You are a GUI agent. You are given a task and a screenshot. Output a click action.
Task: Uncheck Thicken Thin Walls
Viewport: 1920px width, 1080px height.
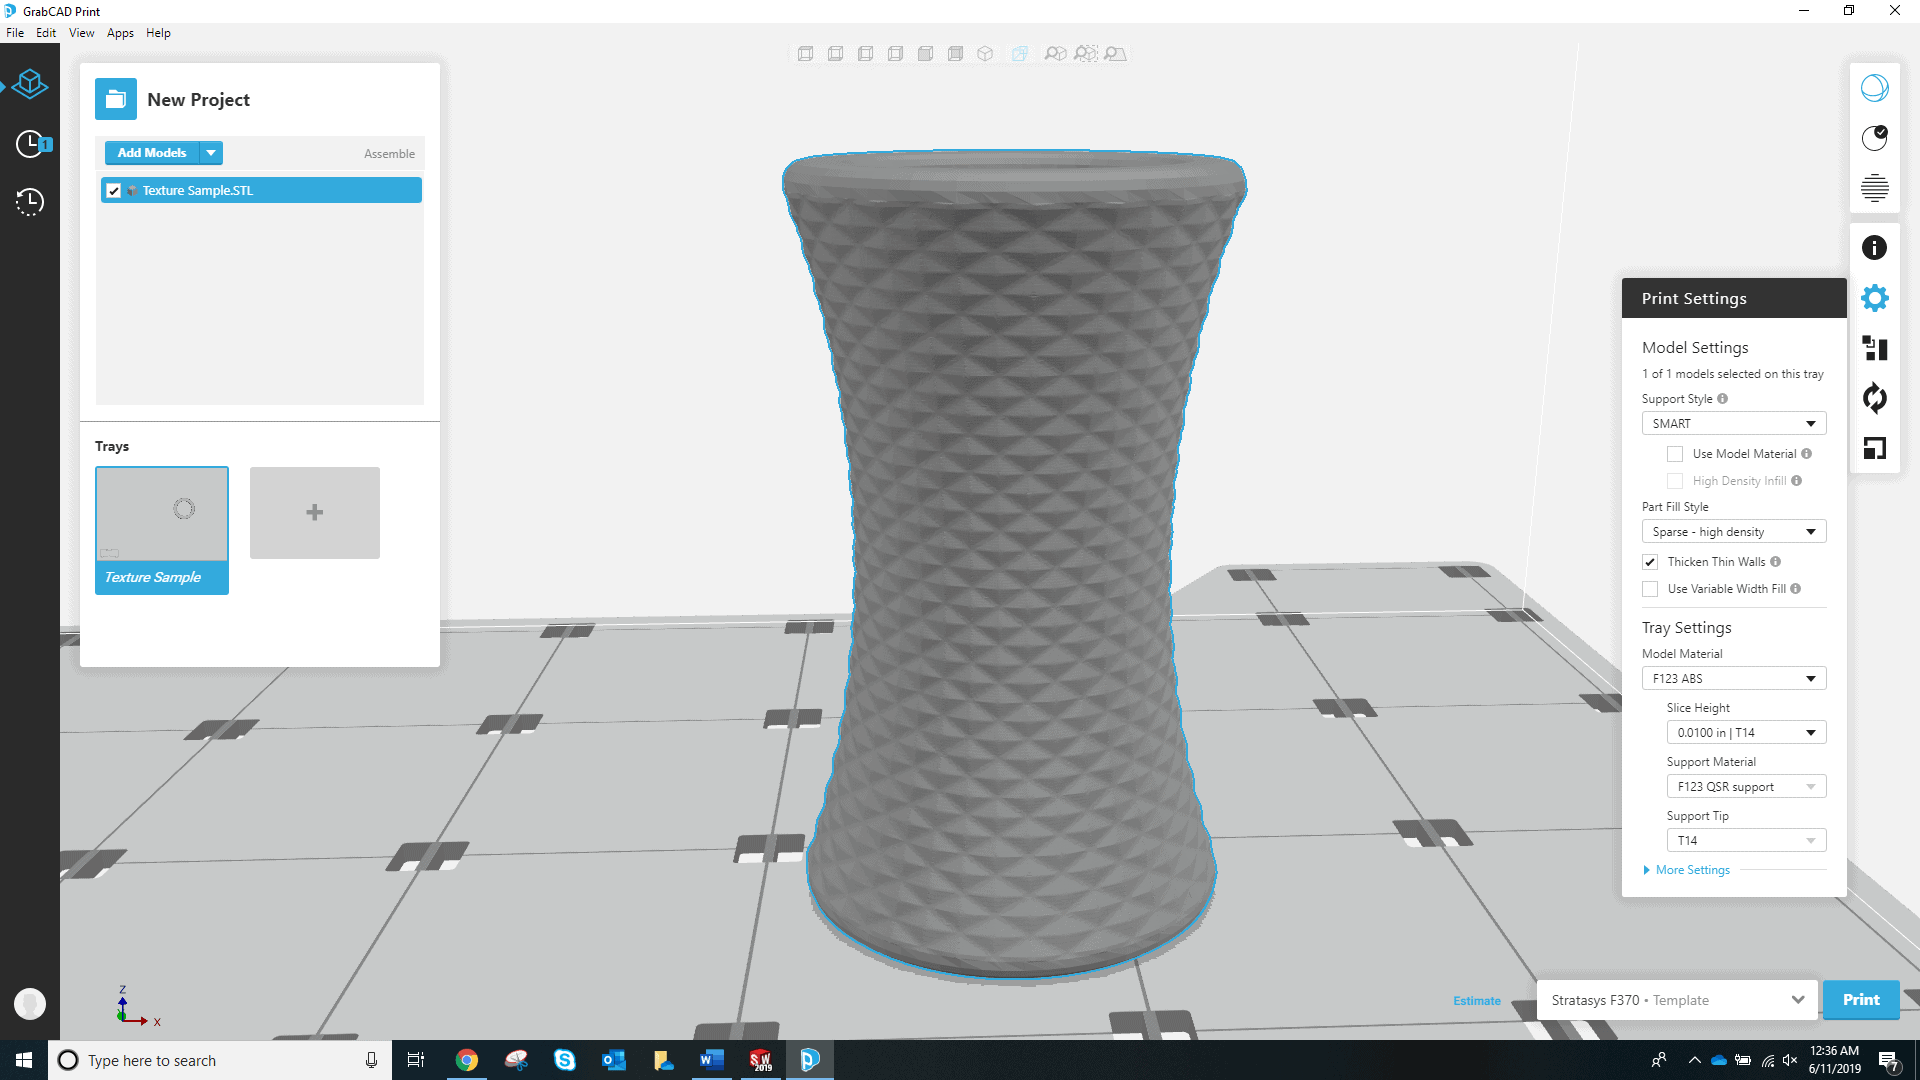[x=1650, y=562]
